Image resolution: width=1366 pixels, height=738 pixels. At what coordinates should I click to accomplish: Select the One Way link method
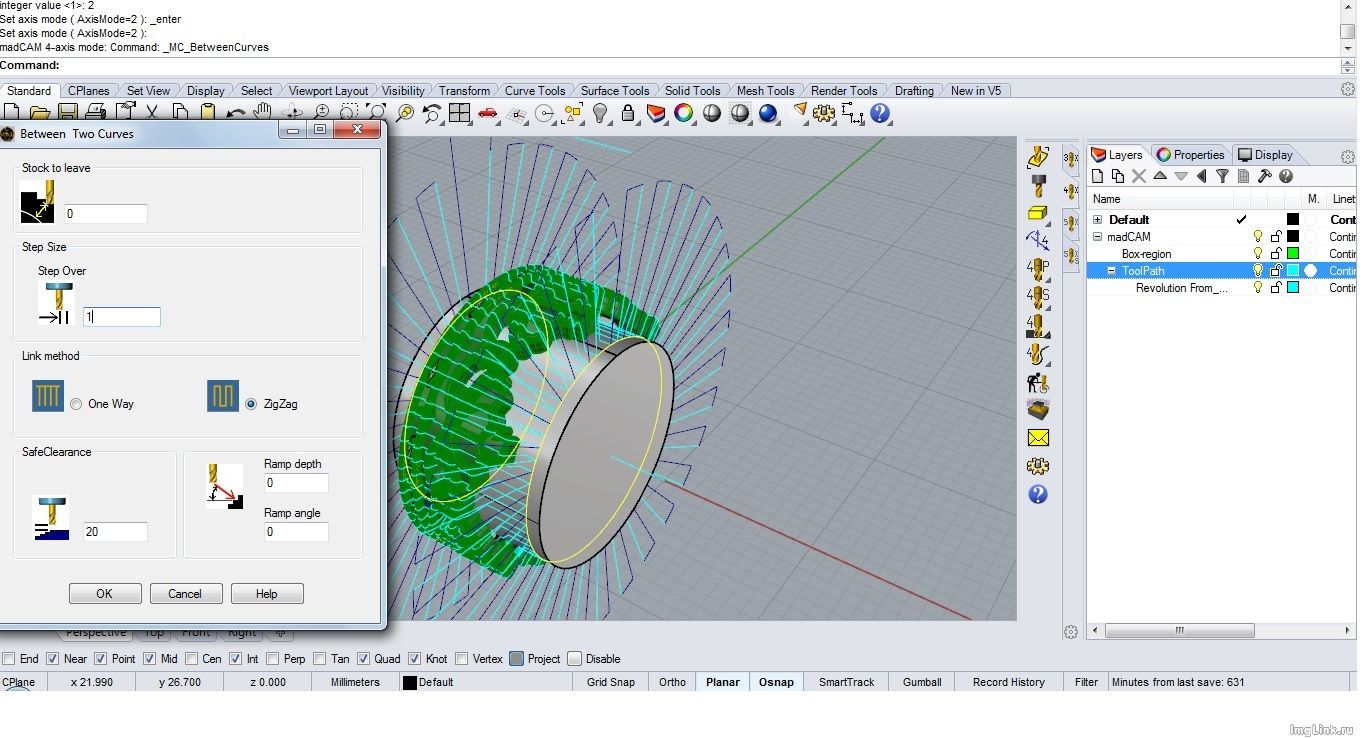point(76,404)
